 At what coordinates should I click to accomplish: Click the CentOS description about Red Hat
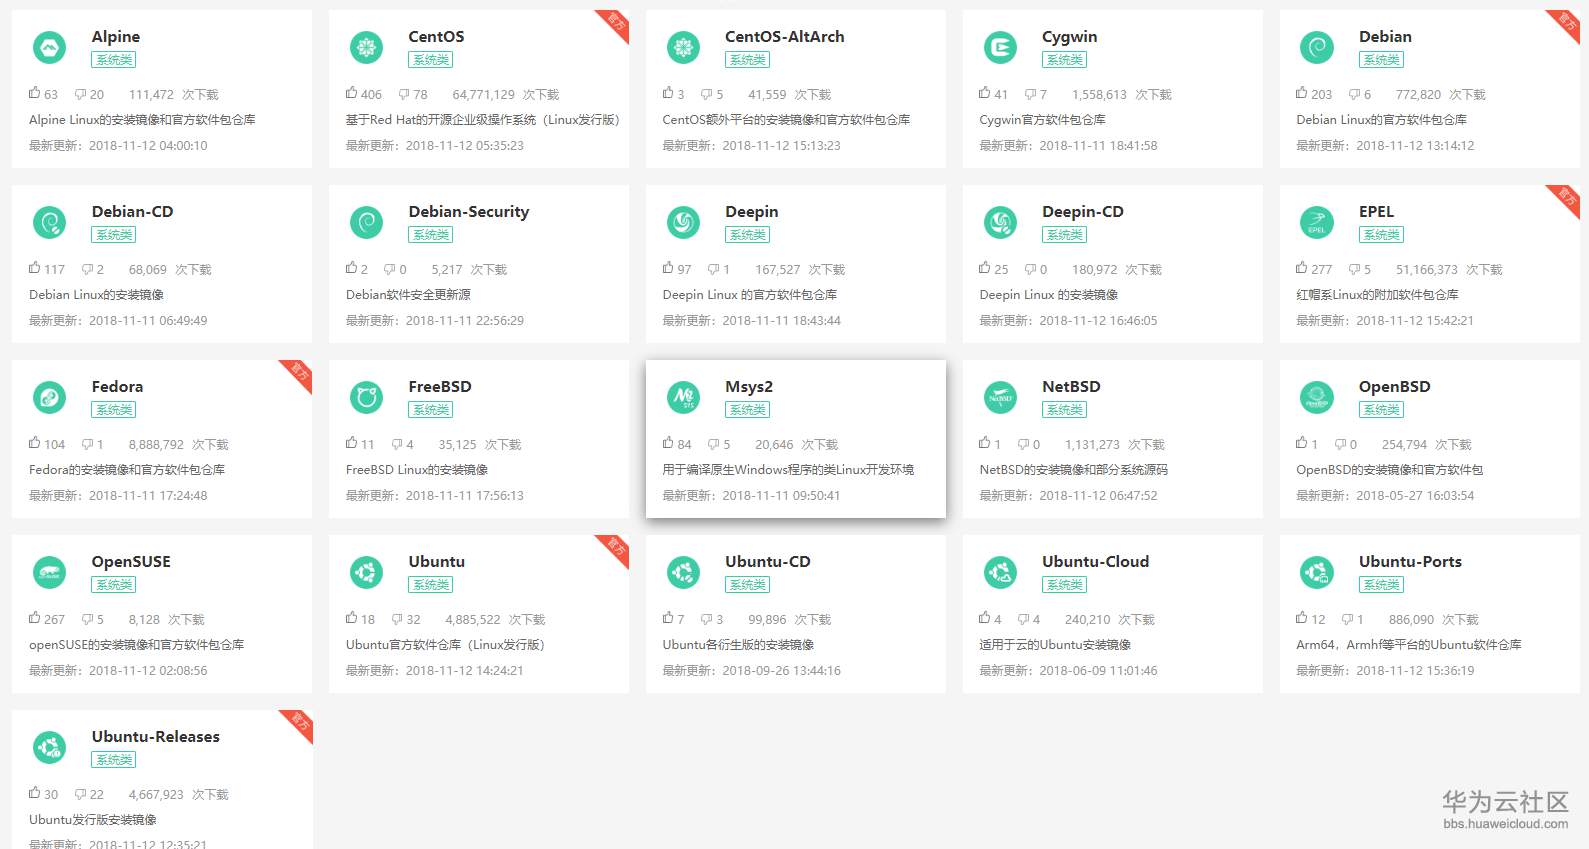click(x=482, y=120)
